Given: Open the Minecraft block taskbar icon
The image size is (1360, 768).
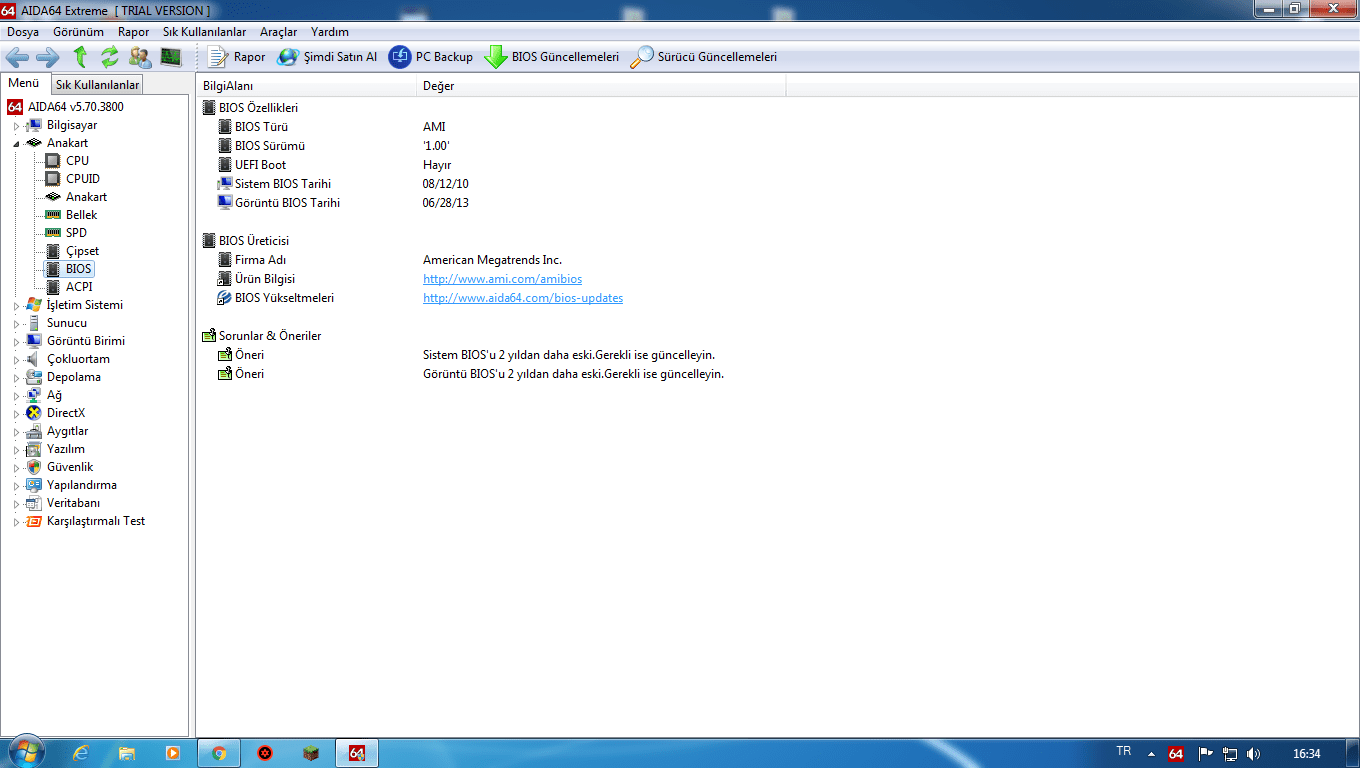Looking at the screenshot, I should 311,753.
